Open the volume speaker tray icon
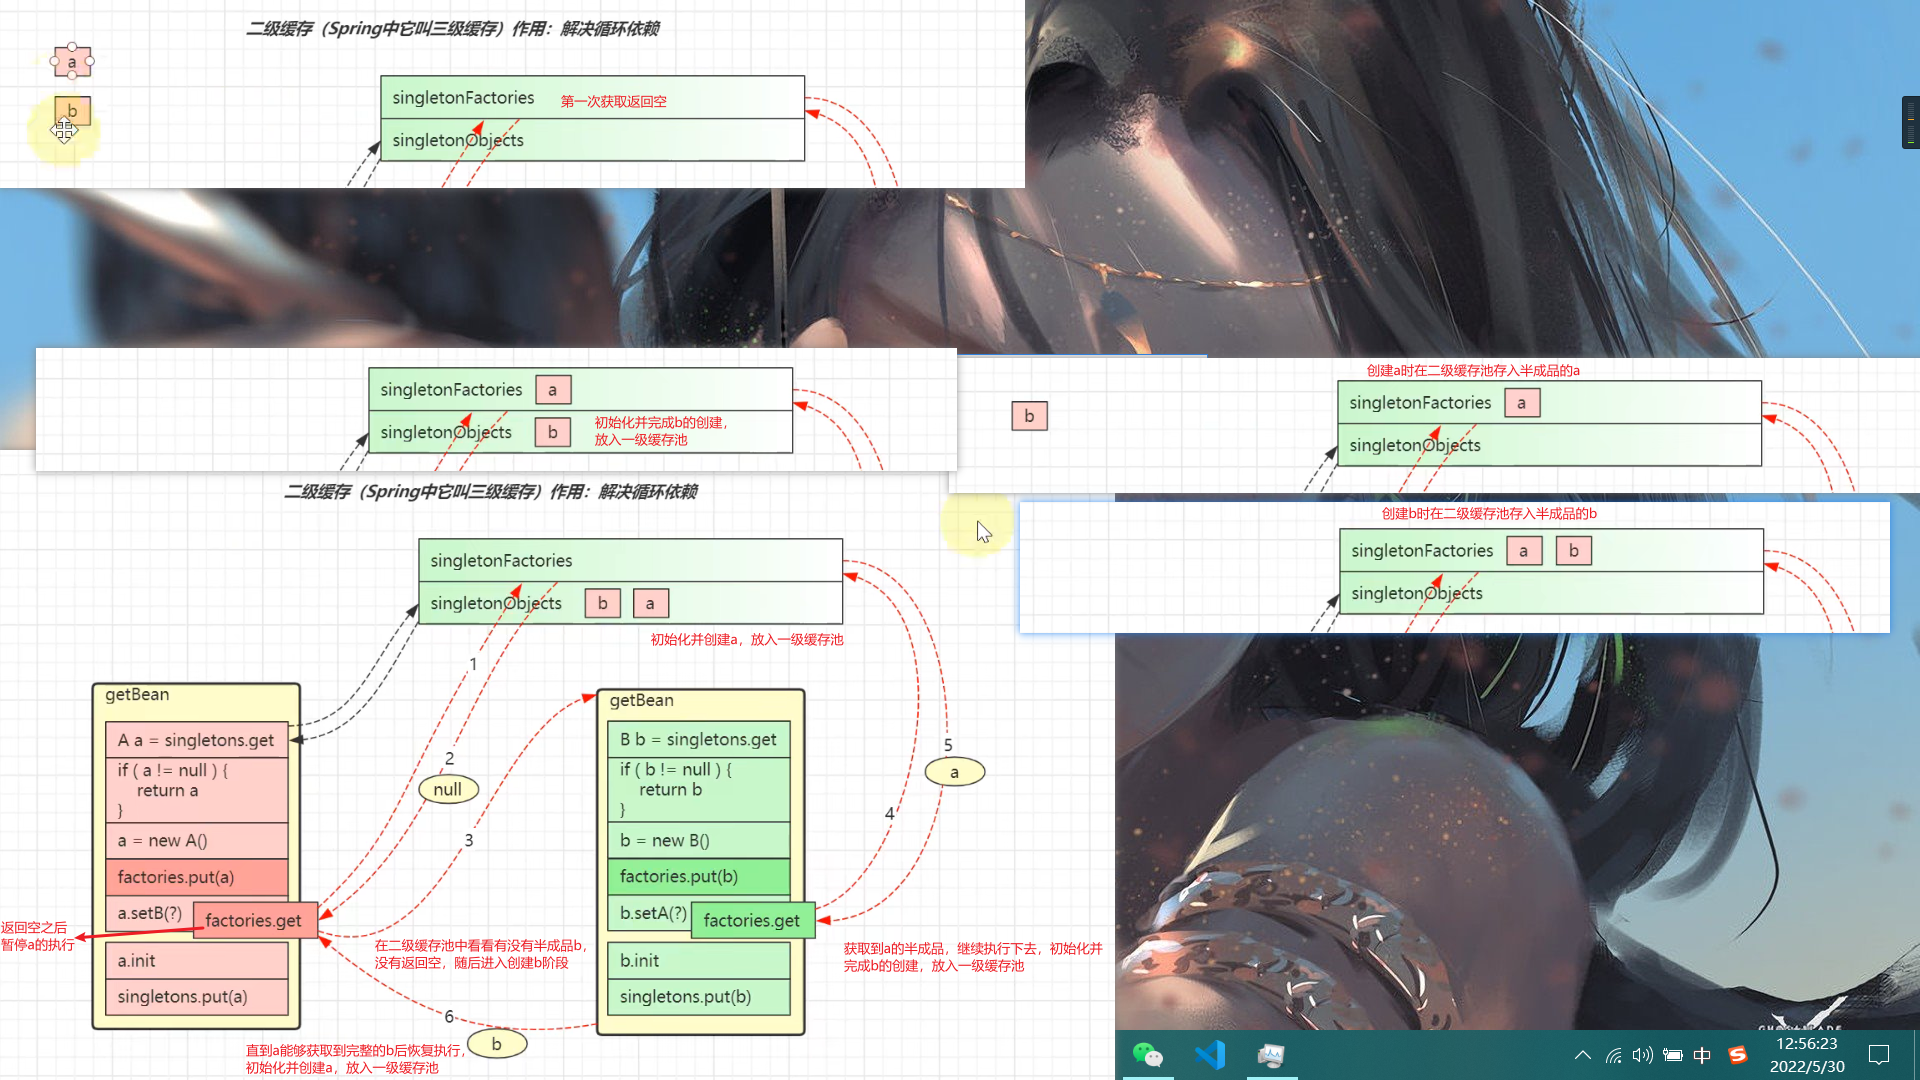 1642,1055
